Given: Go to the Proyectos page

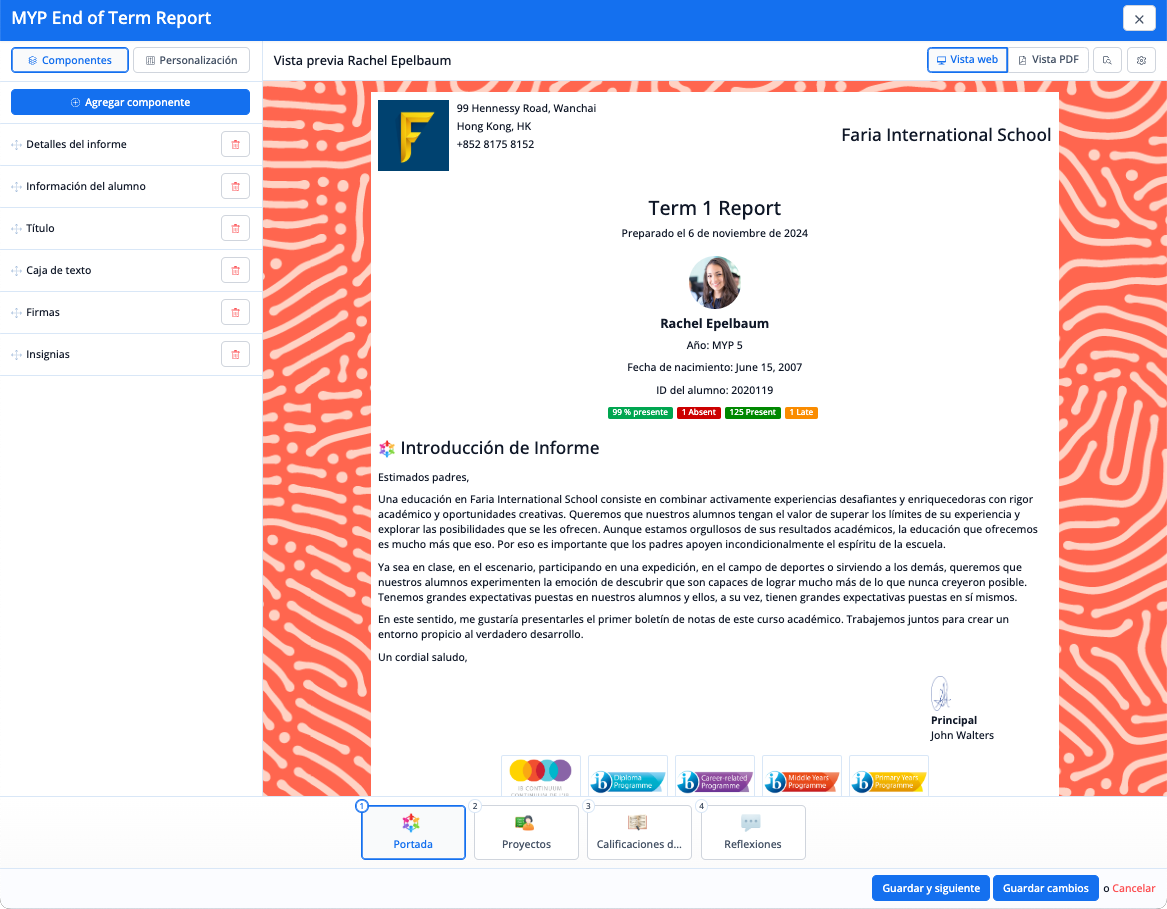Looking at the screenshot, I should [526, 832].
